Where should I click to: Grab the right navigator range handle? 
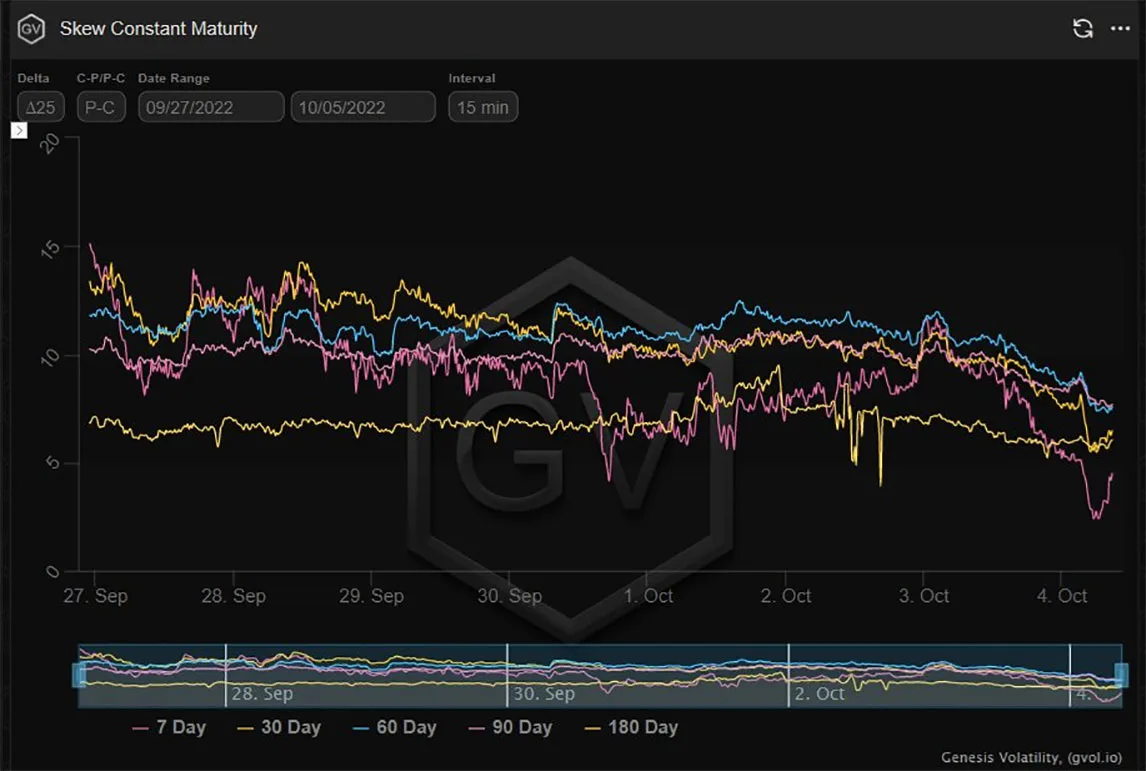click(1121, 675)
